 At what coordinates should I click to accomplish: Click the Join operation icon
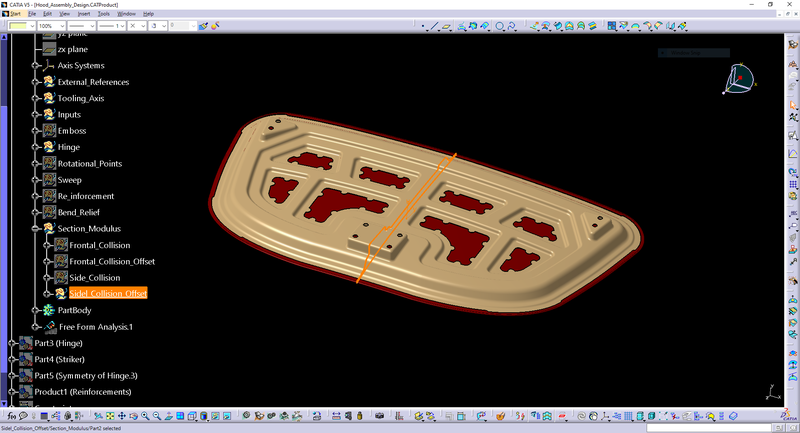tap(612, 26)
